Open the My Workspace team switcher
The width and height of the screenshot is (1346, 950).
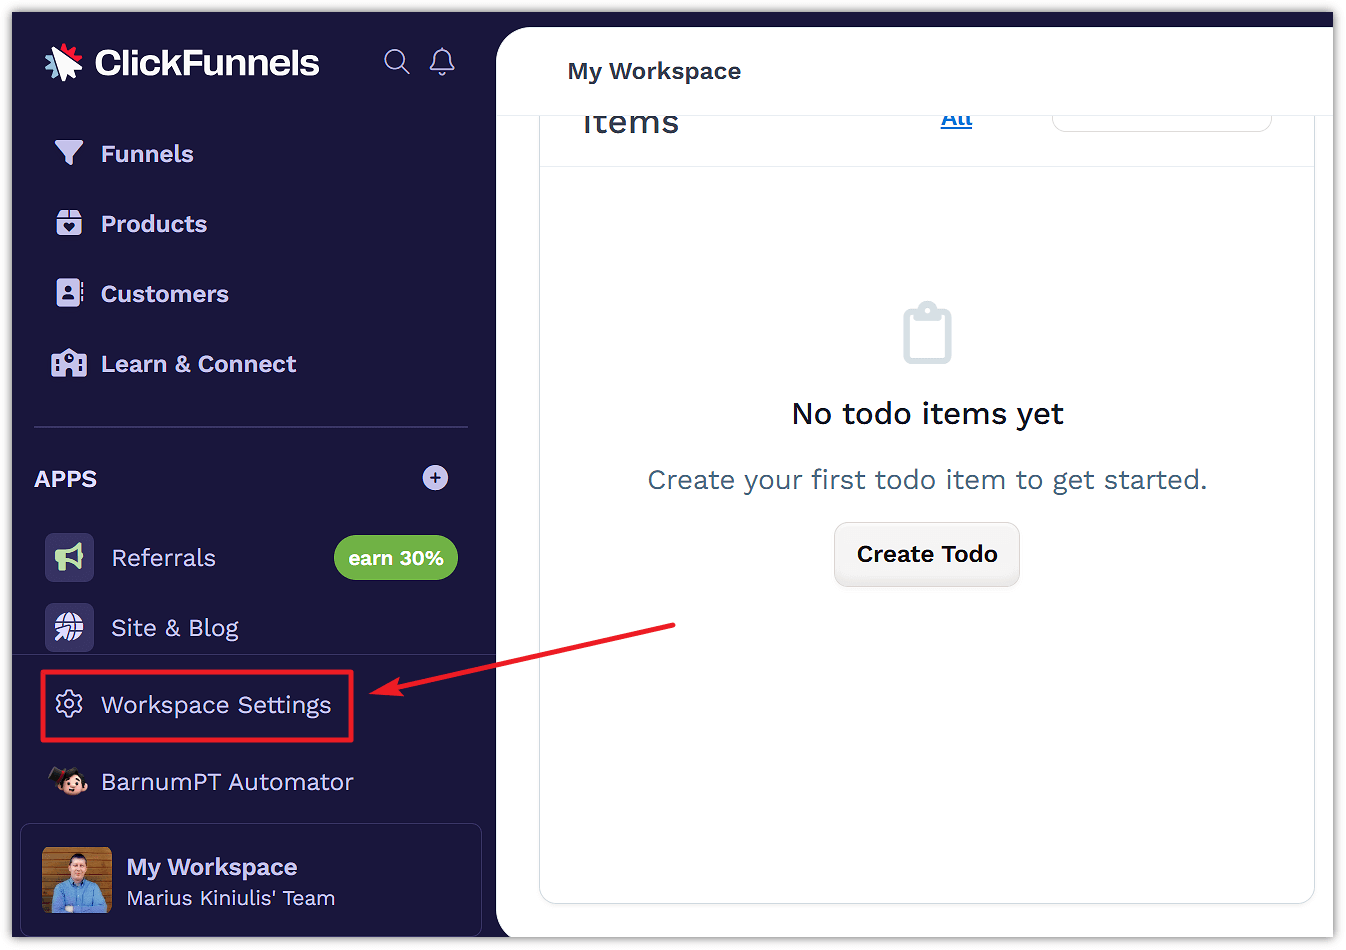250,880
